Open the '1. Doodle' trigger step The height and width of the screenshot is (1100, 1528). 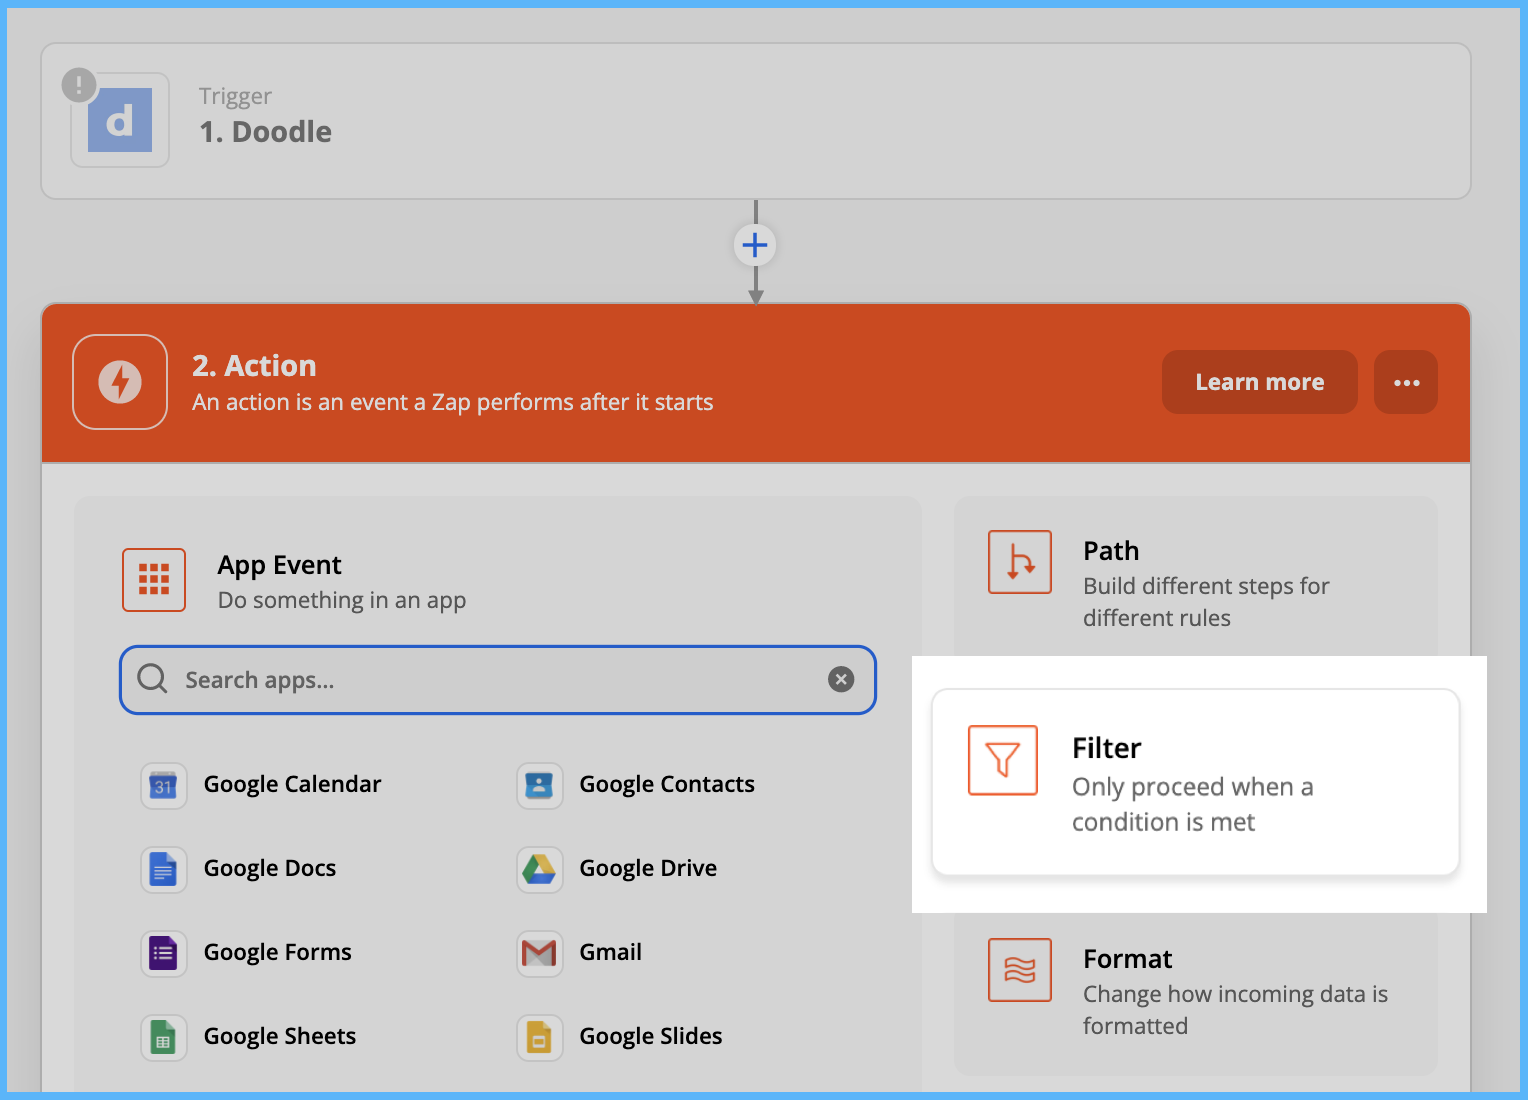(756, 121)
